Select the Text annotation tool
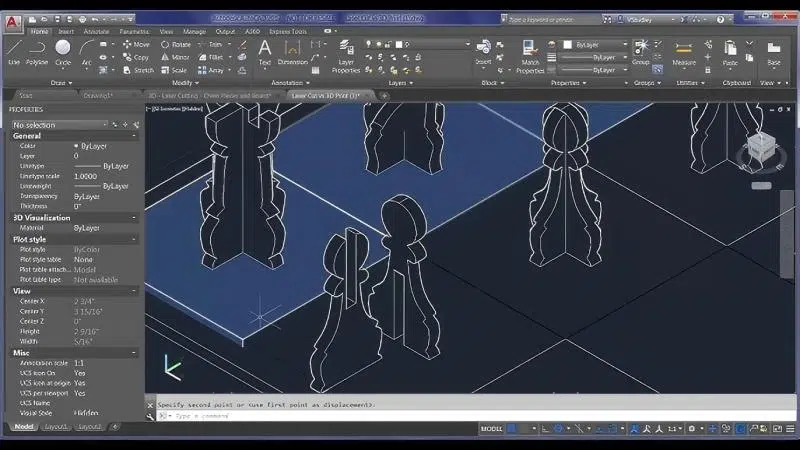The height and width of the screenshot is (450, 800). [264, 53]
